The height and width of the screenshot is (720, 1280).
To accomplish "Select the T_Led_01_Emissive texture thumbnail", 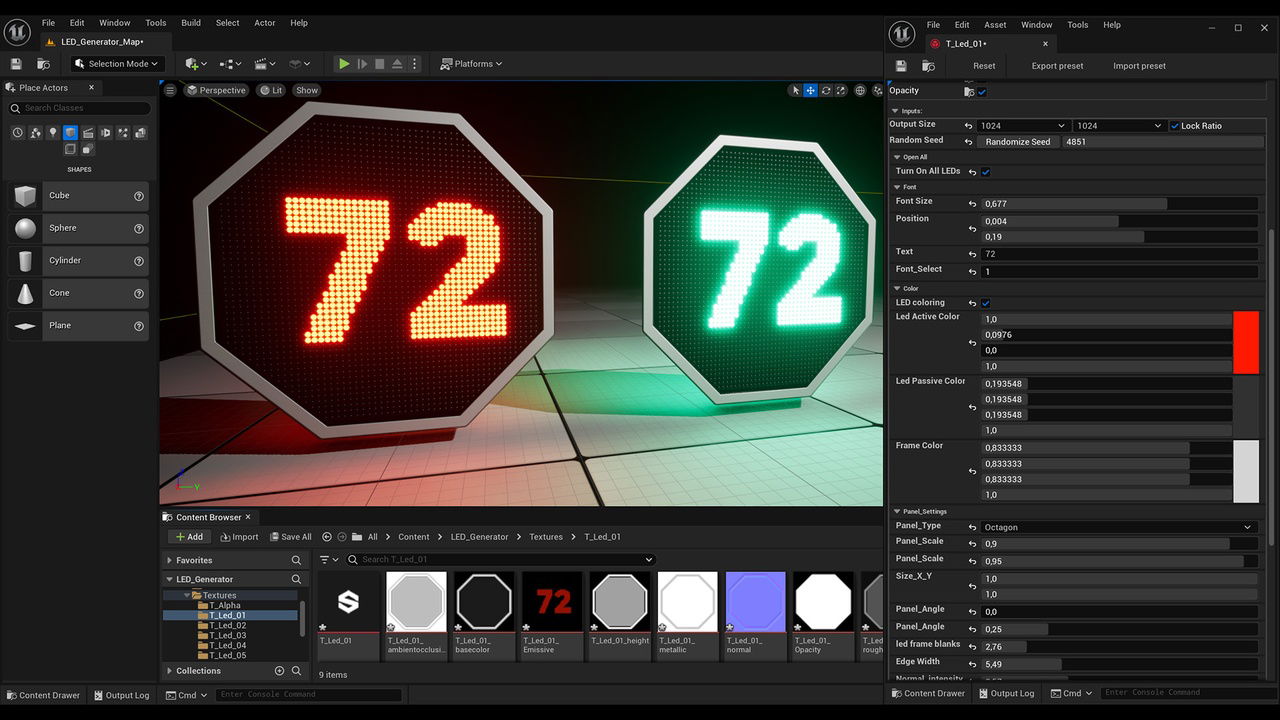I will point(552,602).
